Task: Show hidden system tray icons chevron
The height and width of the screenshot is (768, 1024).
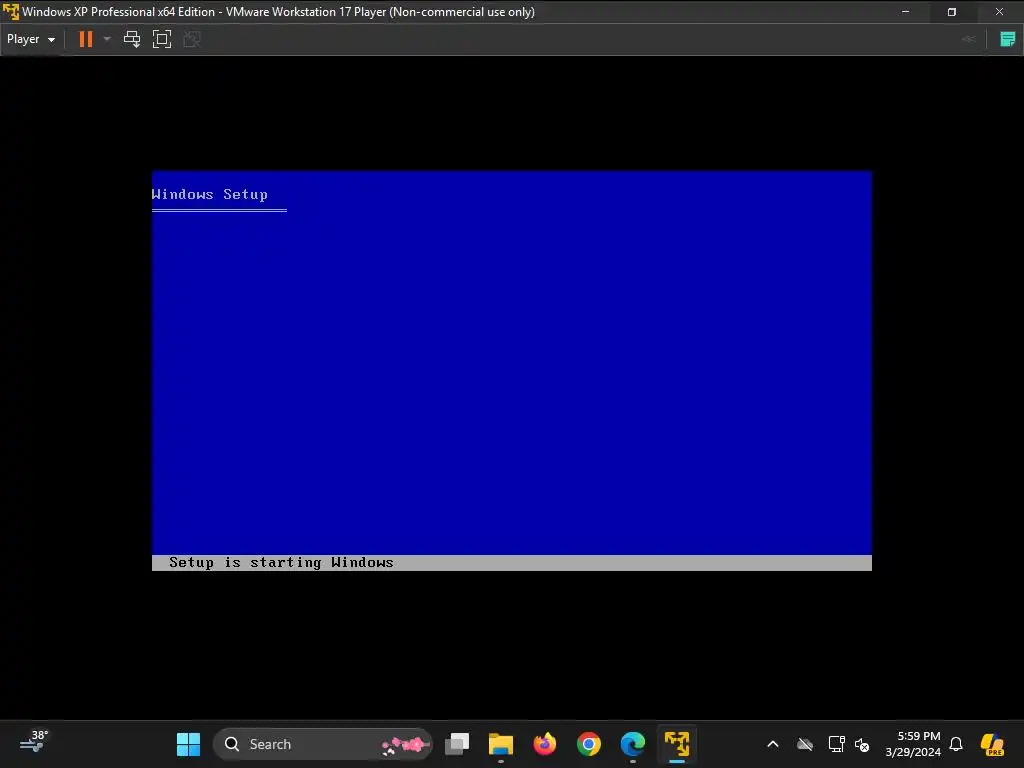Action: [773, 744]
